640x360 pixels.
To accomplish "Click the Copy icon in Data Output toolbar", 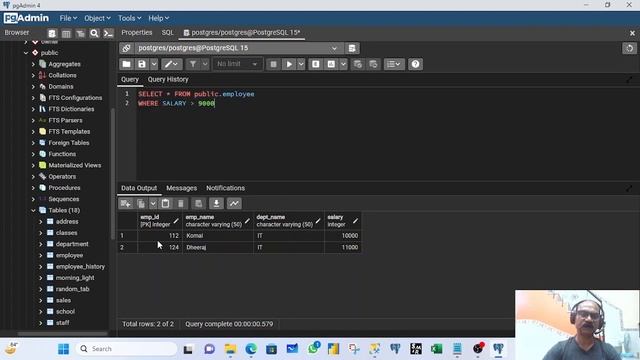I will (x=141, y=203).
